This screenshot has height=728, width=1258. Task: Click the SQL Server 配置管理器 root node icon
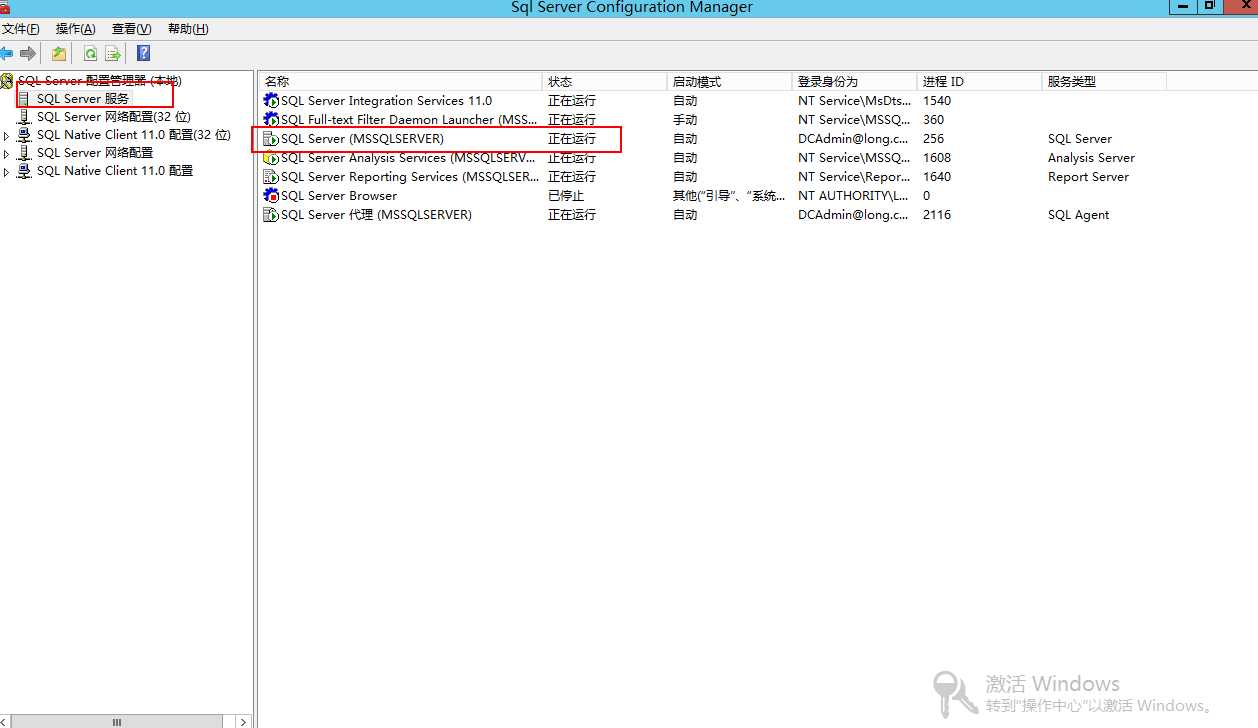pos(7,80)
